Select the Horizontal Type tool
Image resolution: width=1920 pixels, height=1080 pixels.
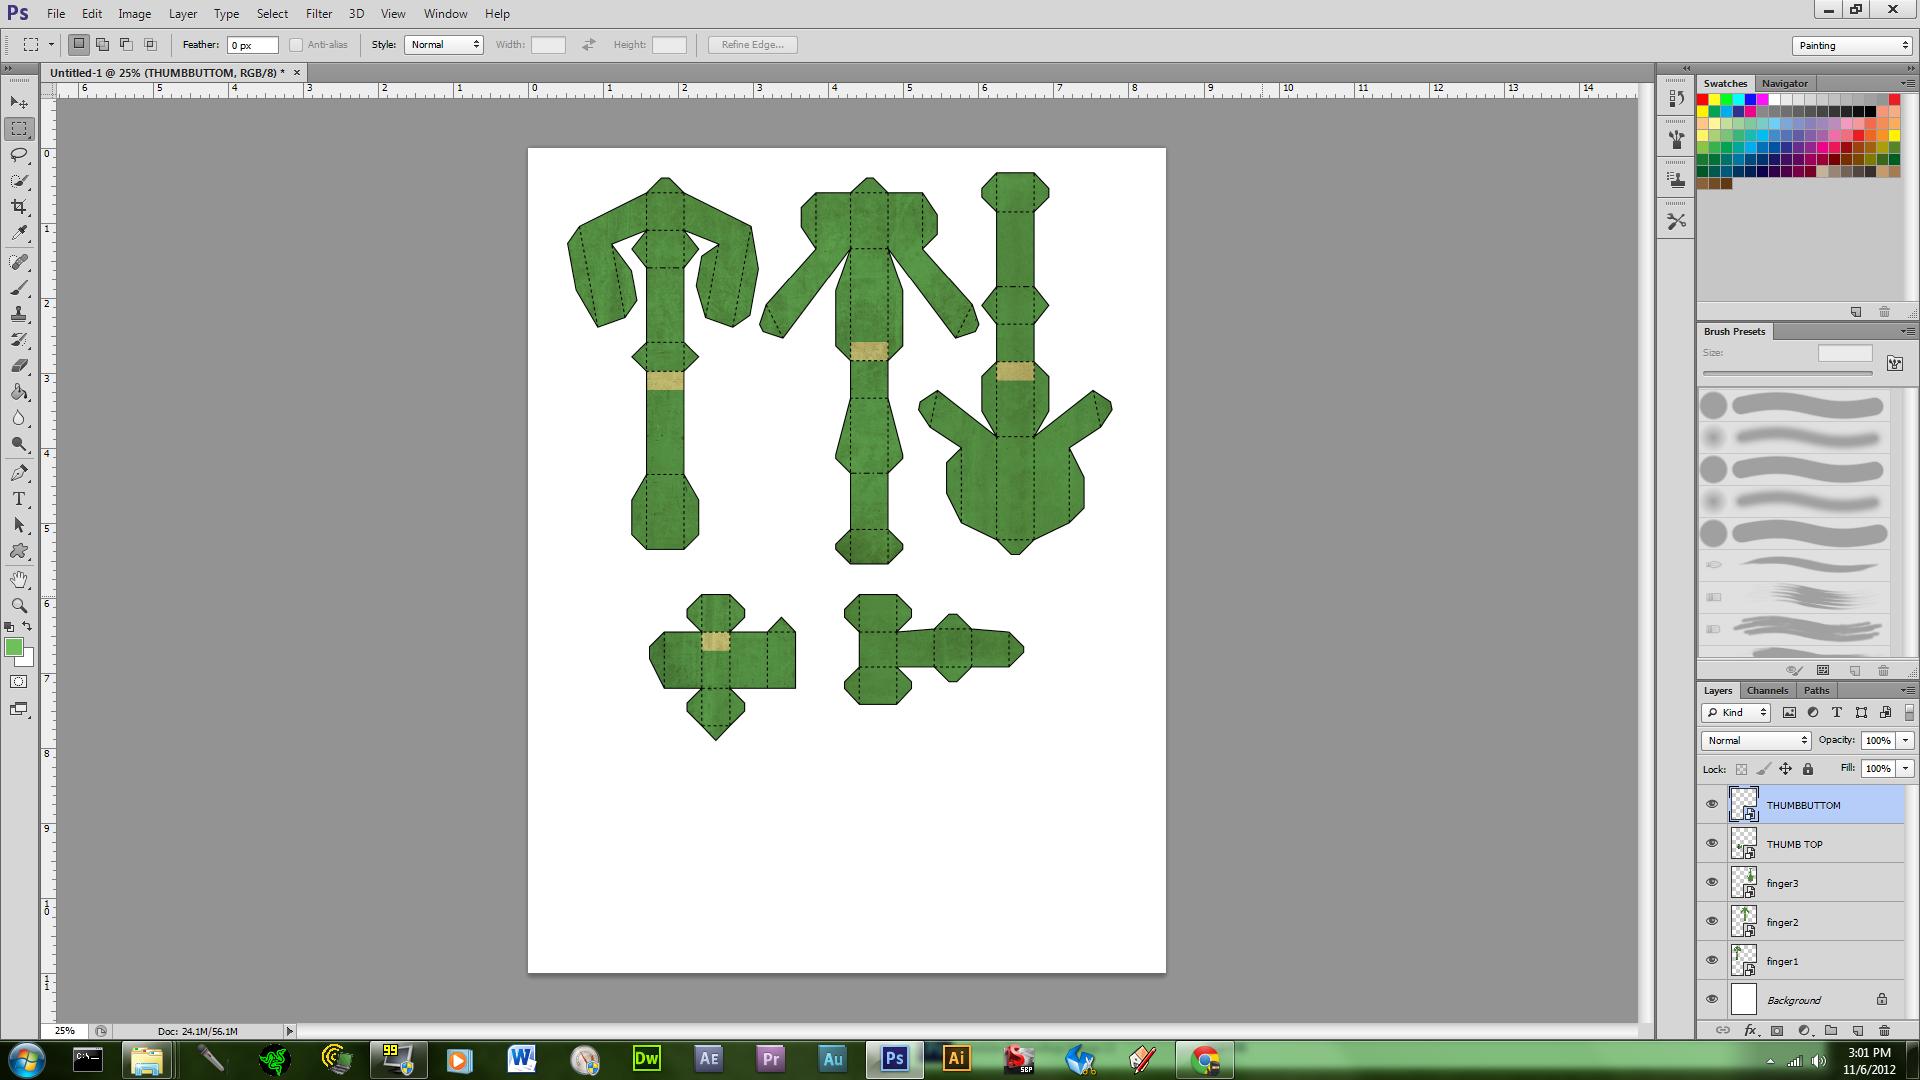pos(19,499)
